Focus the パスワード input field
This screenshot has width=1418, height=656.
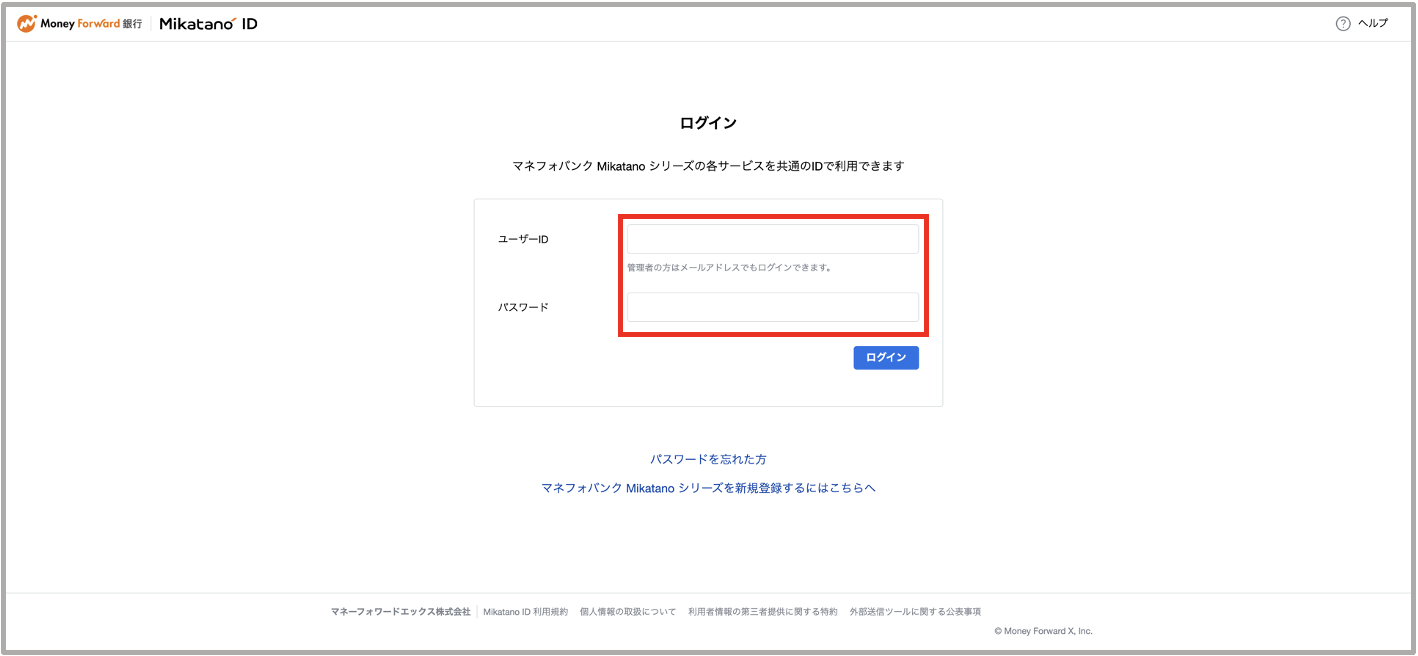pyautogui.click(x=772, y=307)
